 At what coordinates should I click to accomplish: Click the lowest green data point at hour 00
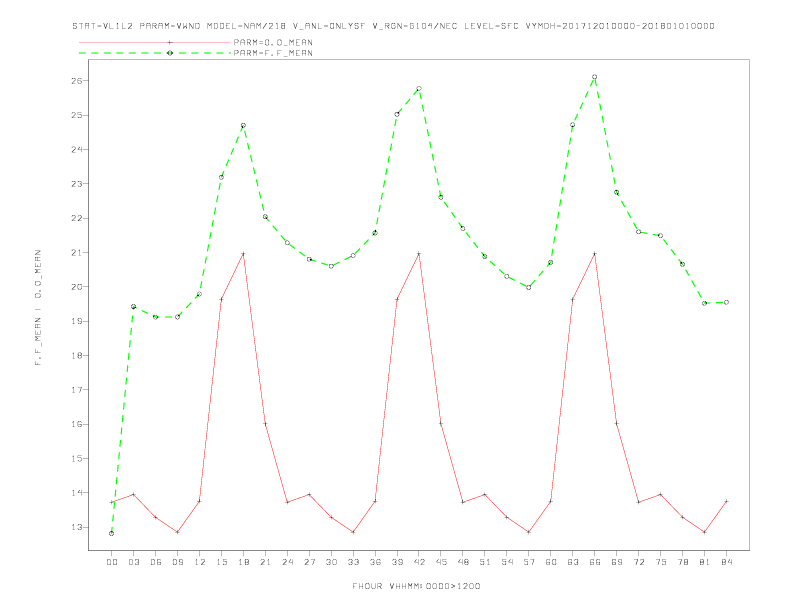[x=112, y=533]
